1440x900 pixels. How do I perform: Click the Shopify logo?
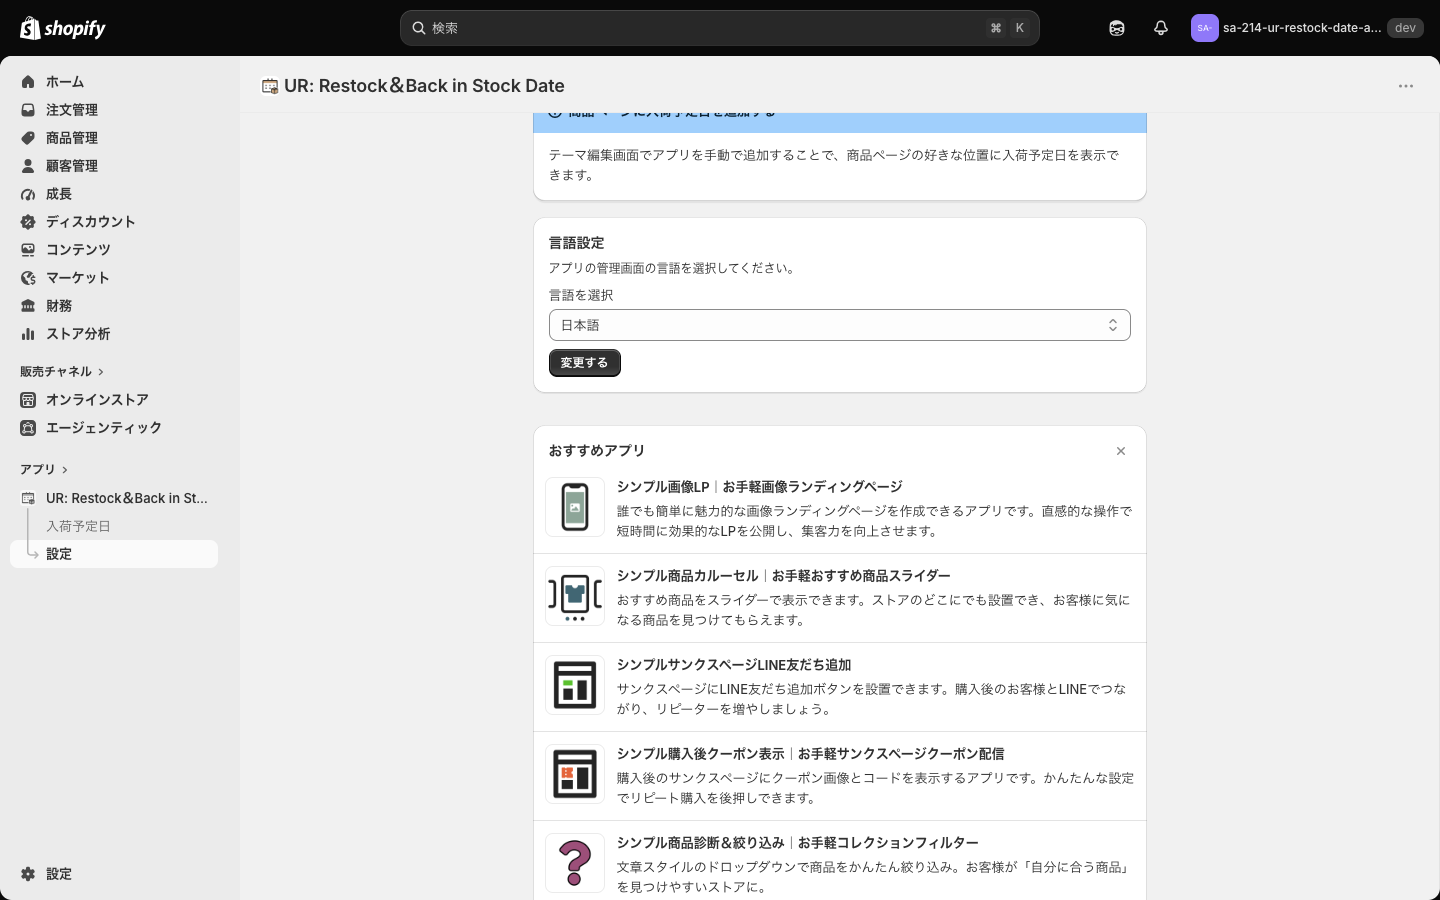63,28
